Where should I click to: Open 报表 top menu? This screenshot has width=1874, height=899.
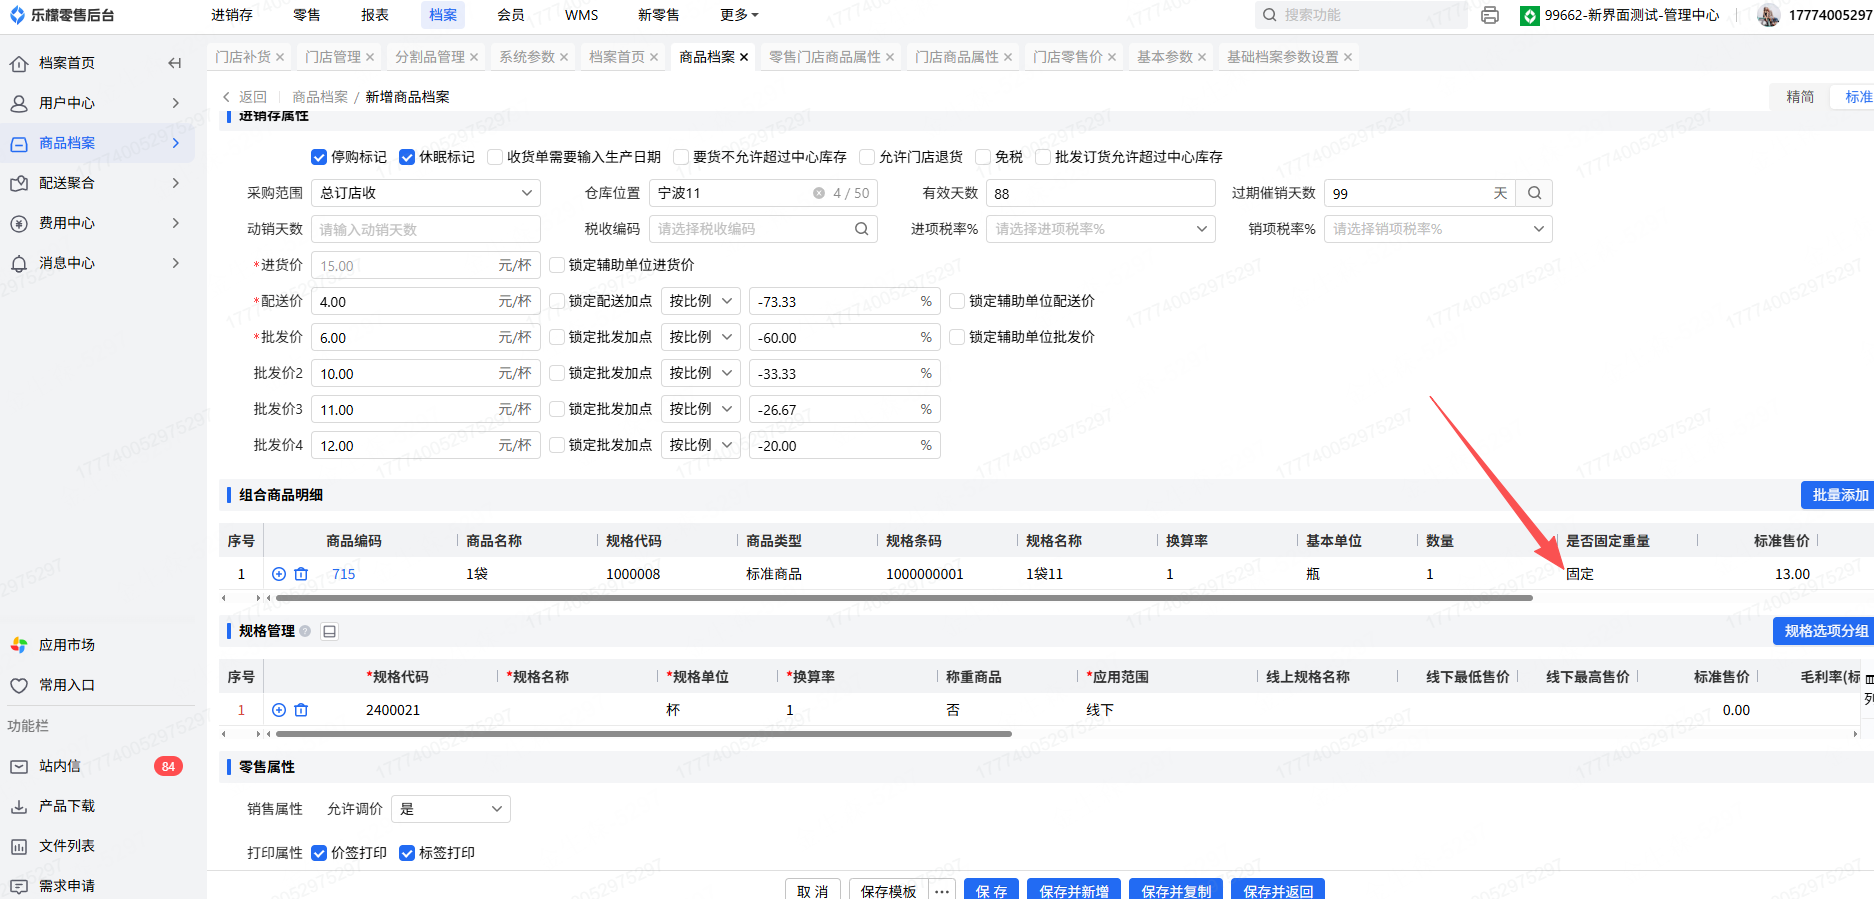point(375,15)
